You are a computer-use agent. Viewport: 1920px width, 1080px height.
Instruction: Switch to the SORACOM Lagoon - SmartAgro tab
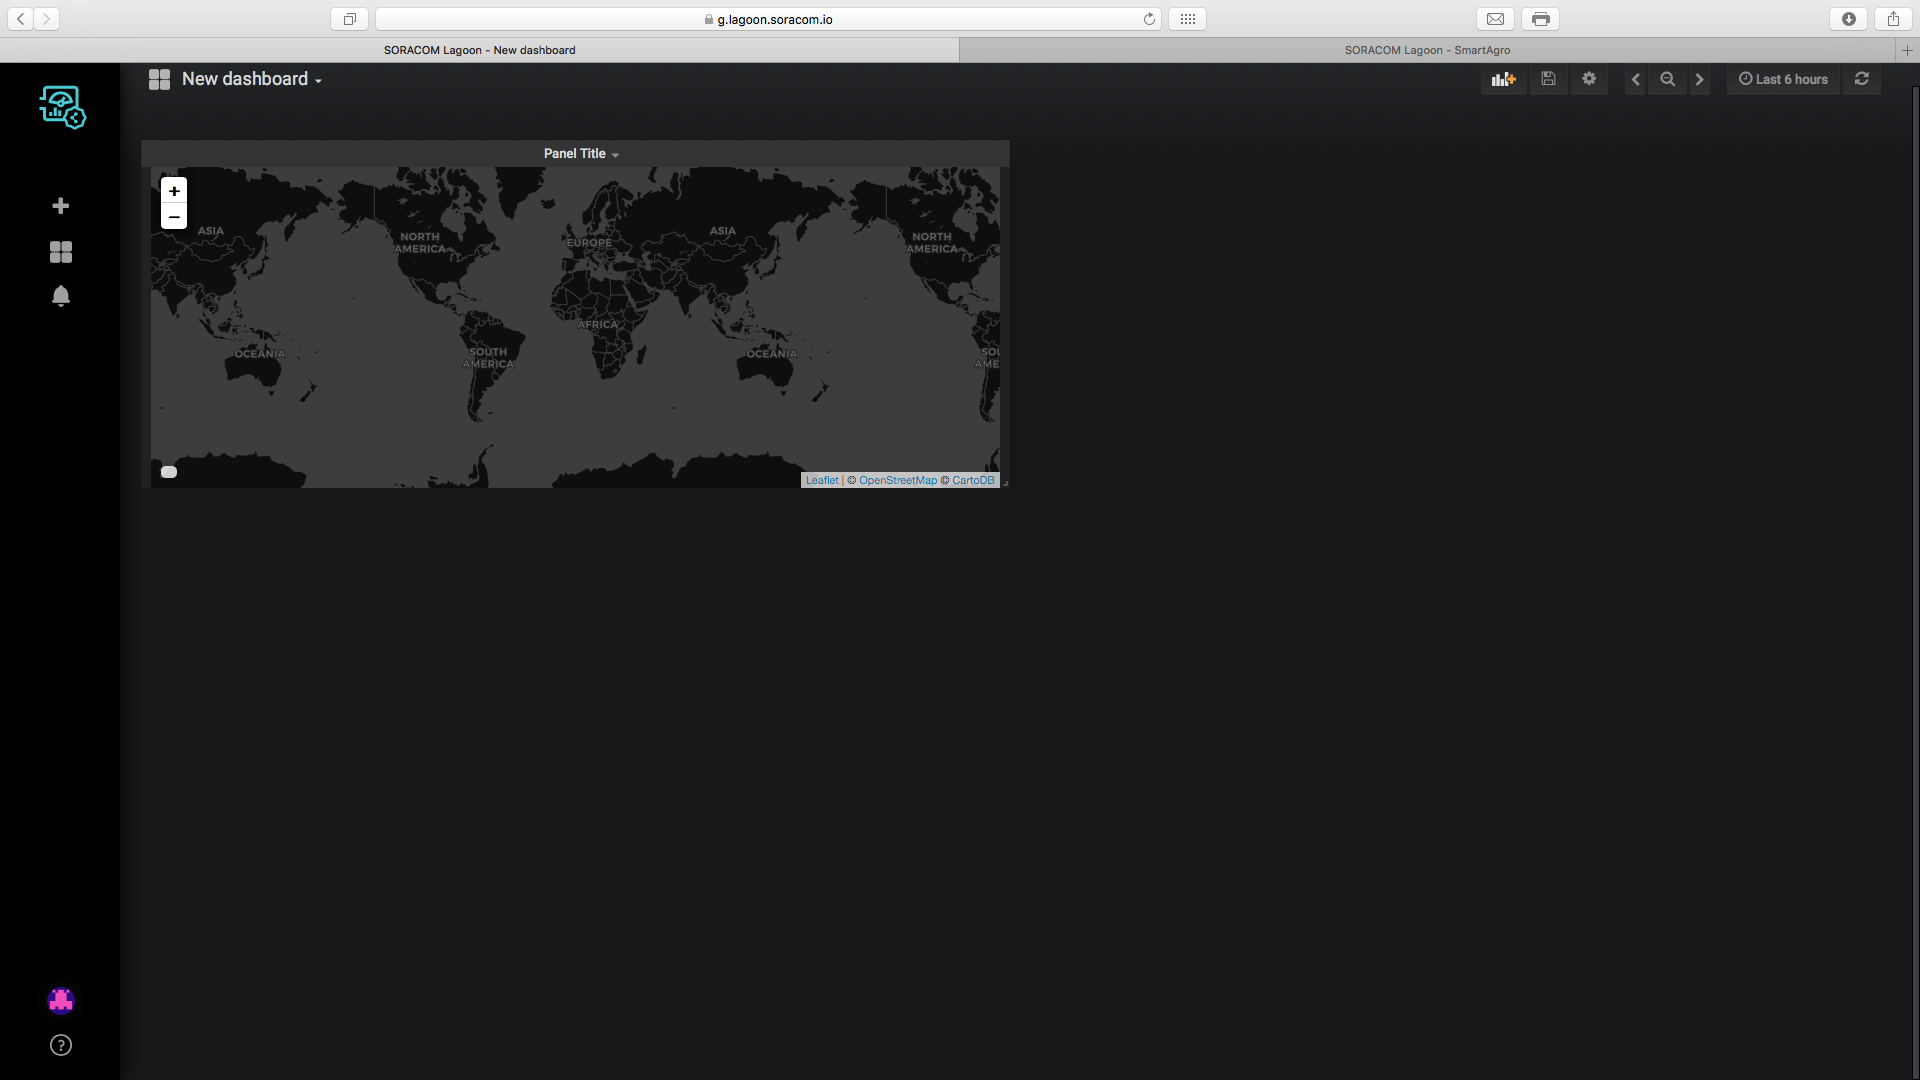point(1427,50)
